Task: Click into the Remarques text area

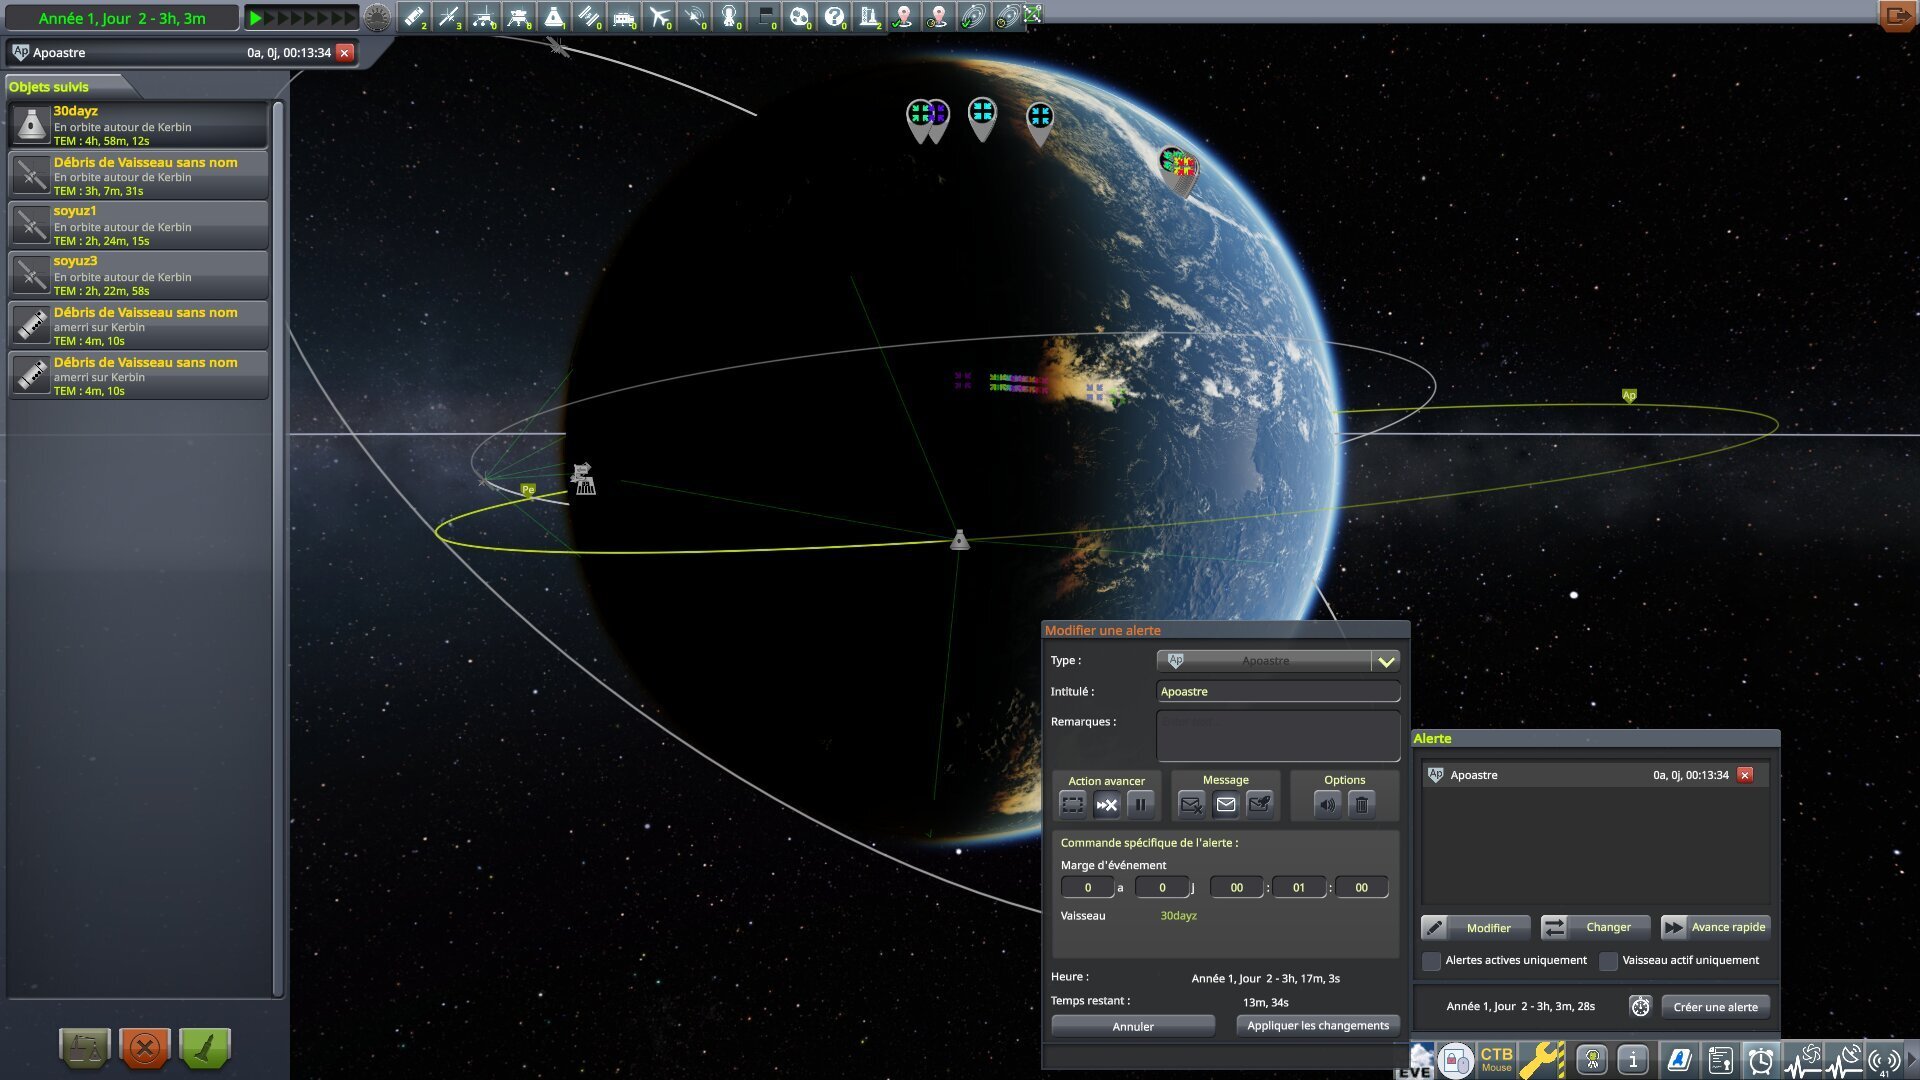Action: [1278, 735]
